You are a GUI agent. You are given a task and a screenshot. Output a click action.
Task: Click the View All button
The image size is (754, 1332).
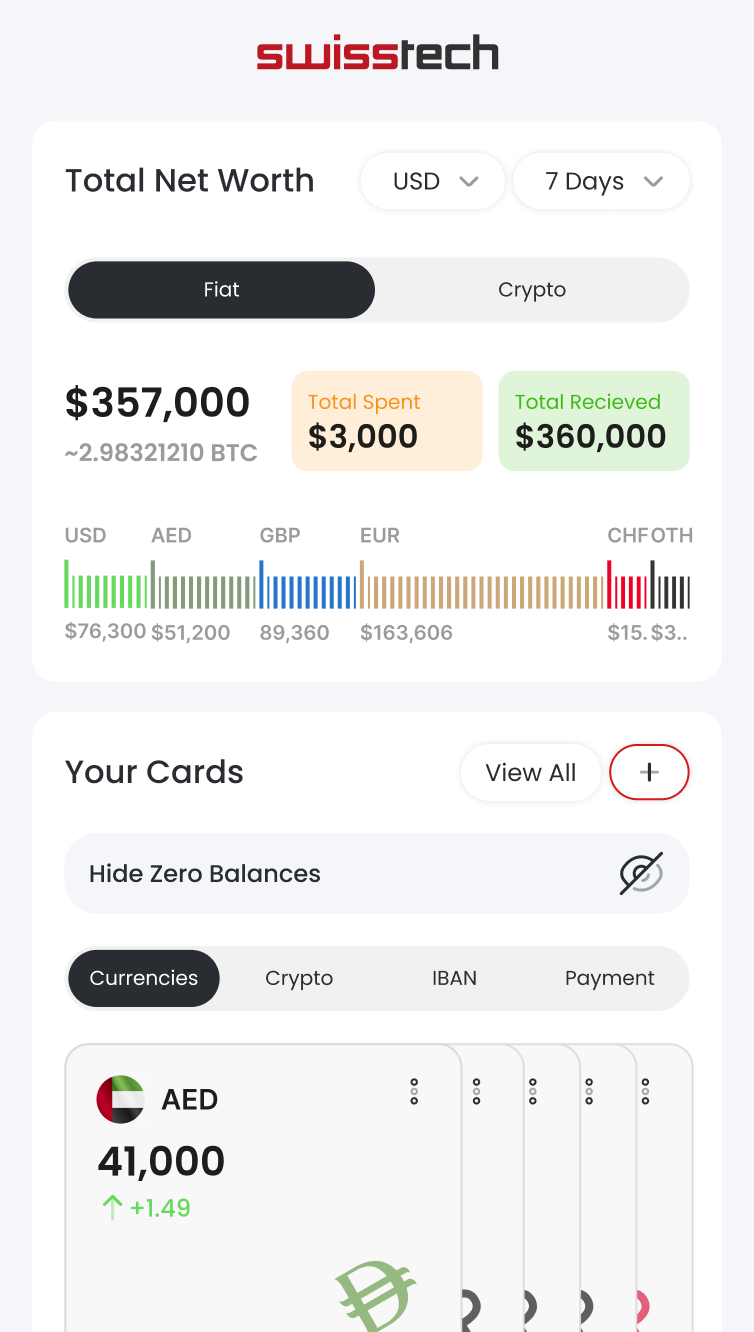coord(530,772)
